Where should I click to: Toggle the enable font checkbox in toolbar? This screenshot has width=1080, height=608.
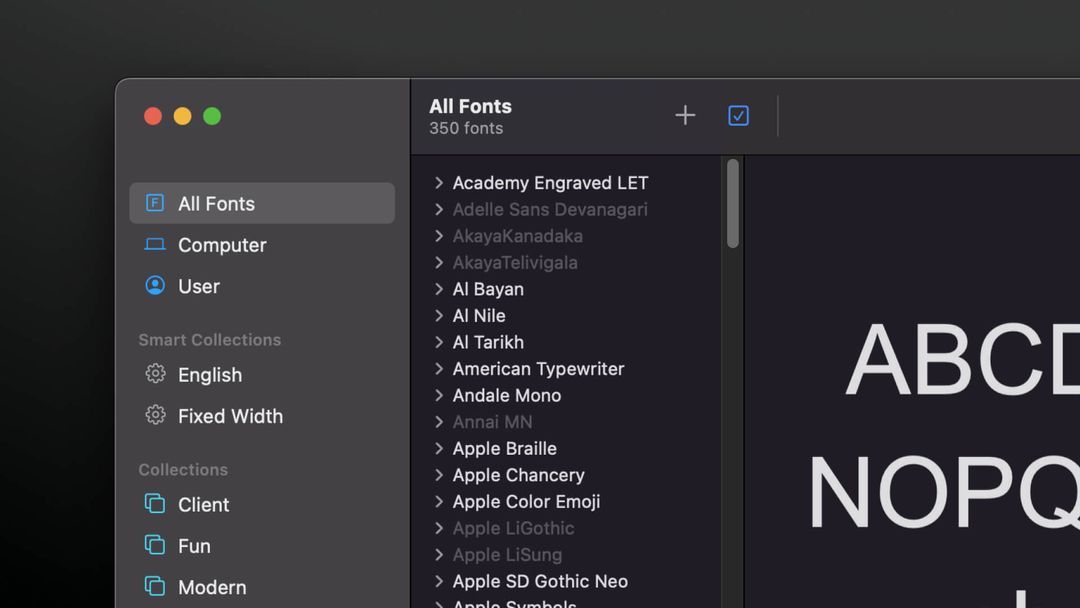[x=738, y=116]
